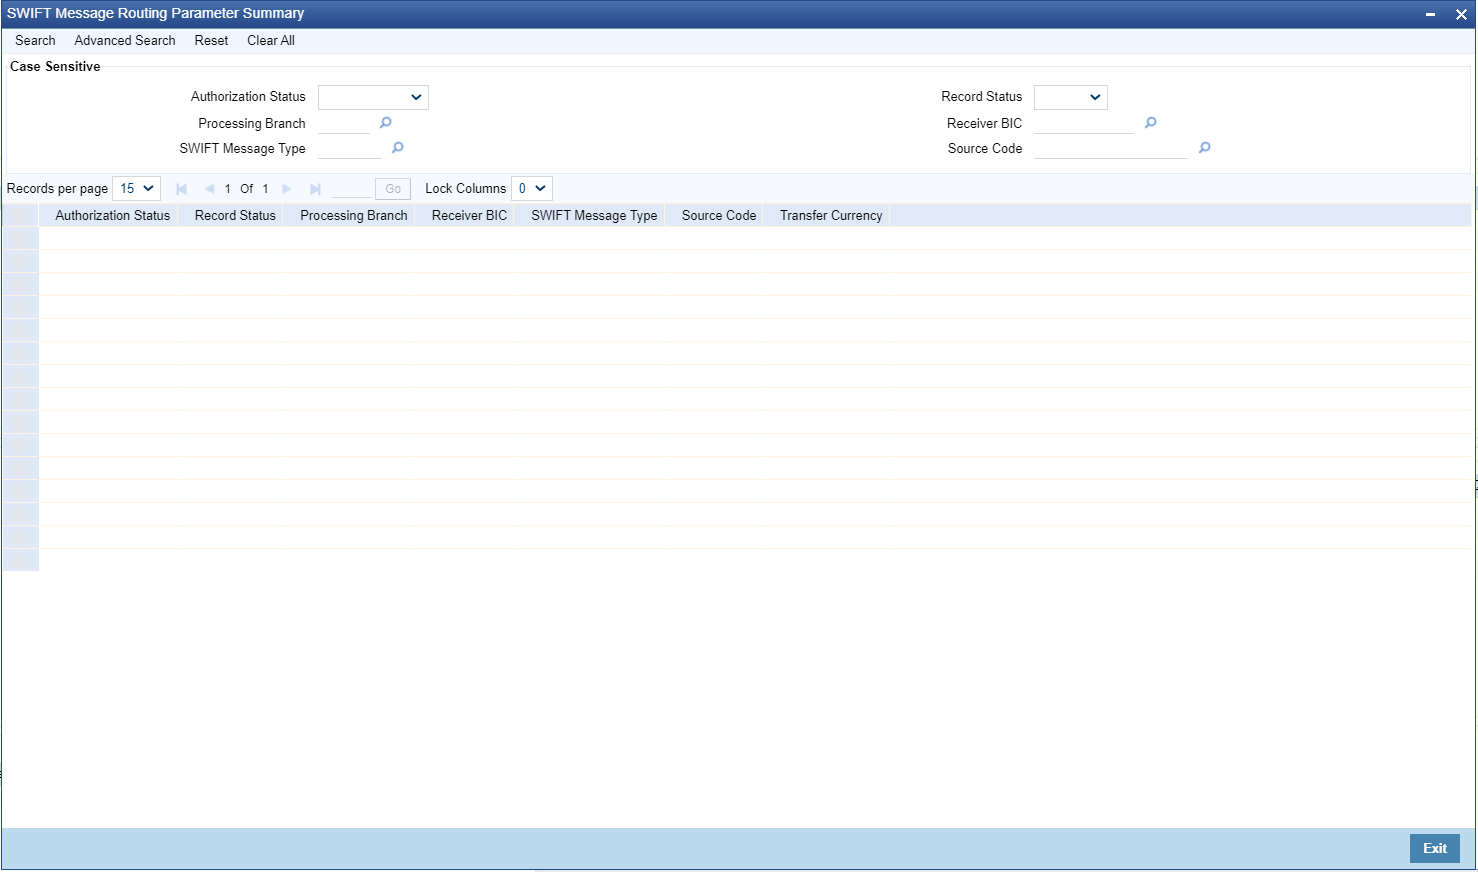Go to next page of records
The width and height of the screenshot is (1478, 872).
click(287, 189)
